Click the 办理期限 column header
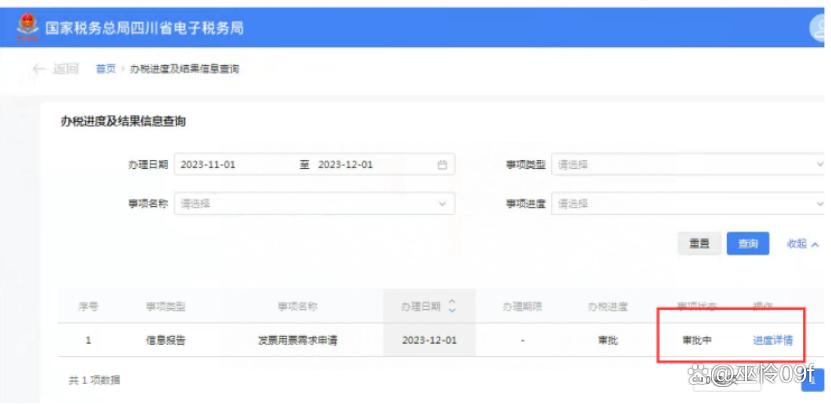Screen dimensions: 831x404 (x=523, y=306)
